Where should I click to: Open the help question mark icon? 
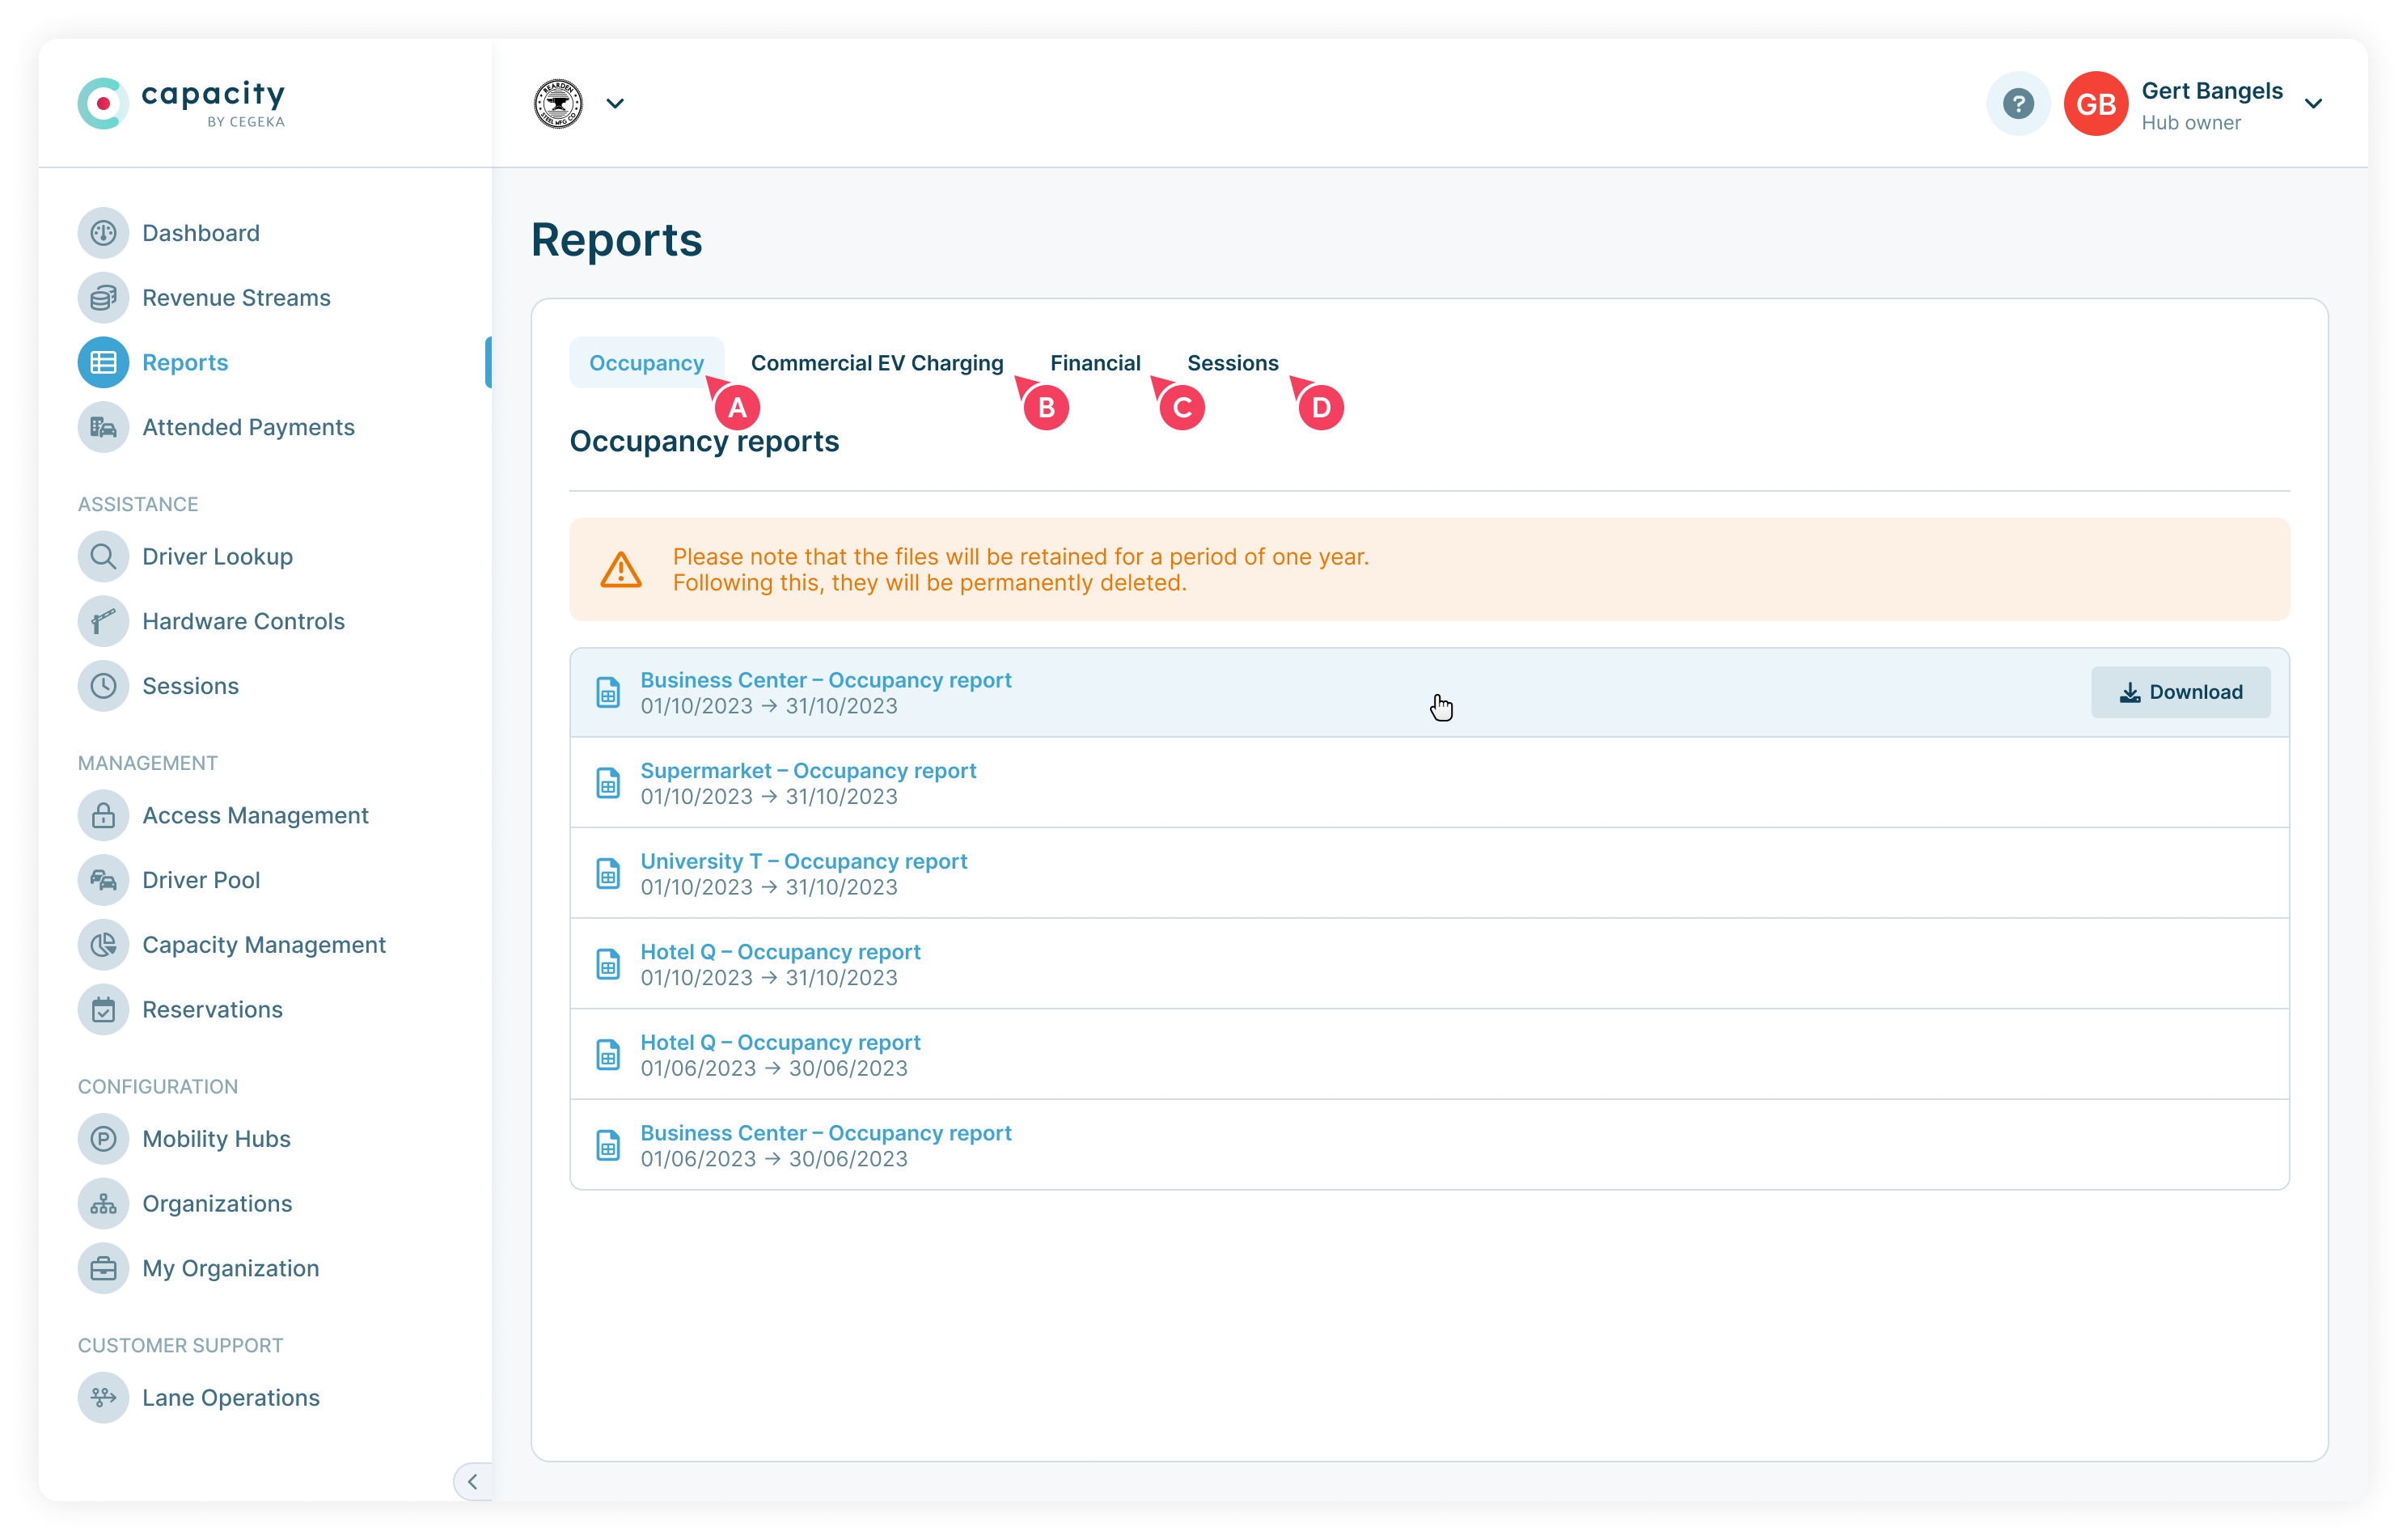point(2017,103)
